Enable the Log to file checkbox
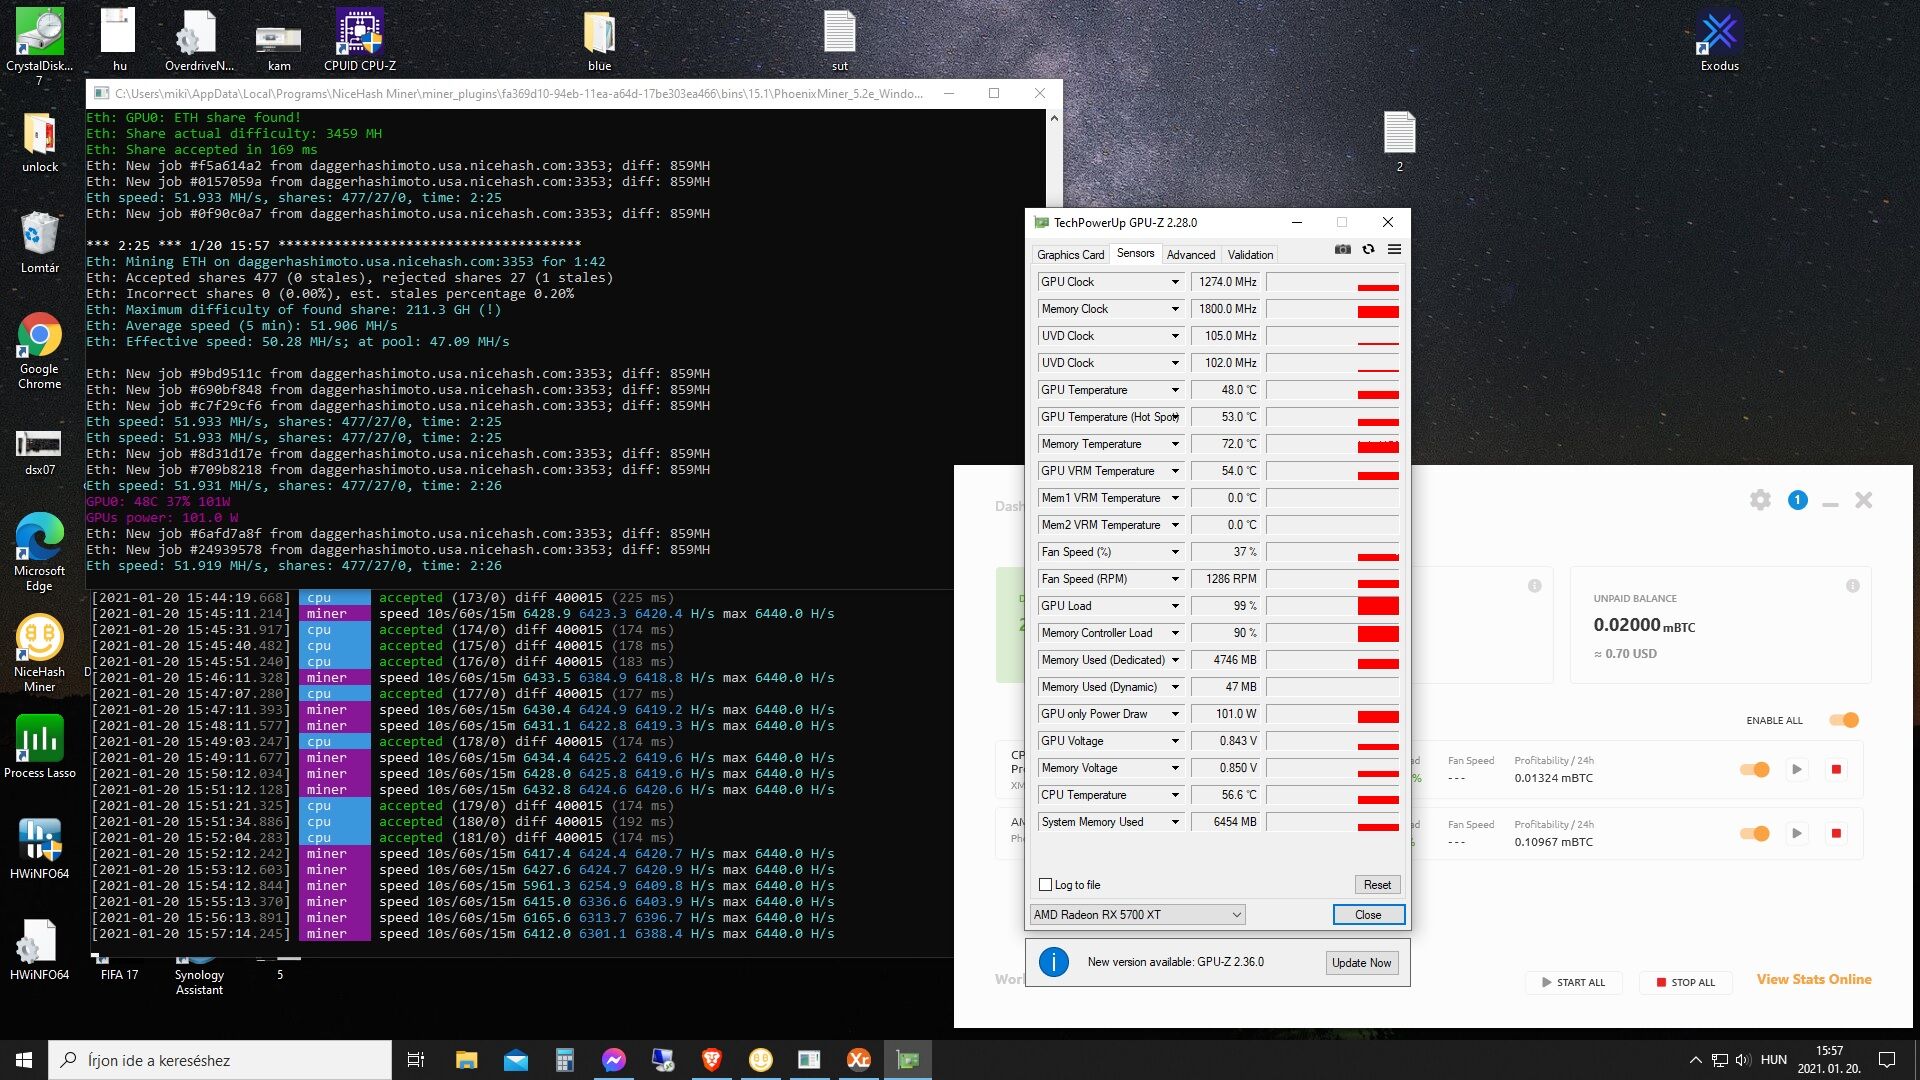1920x1080 pixels. [x=1046, y=885]
